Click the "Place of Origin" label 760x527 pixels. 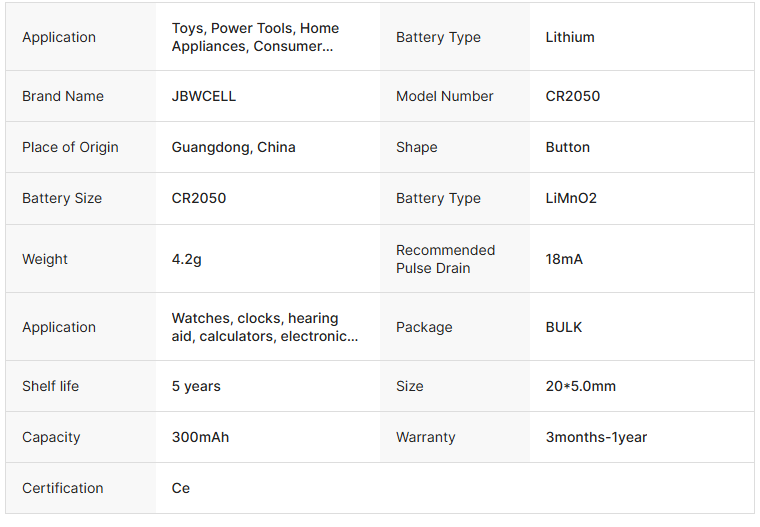70,147
